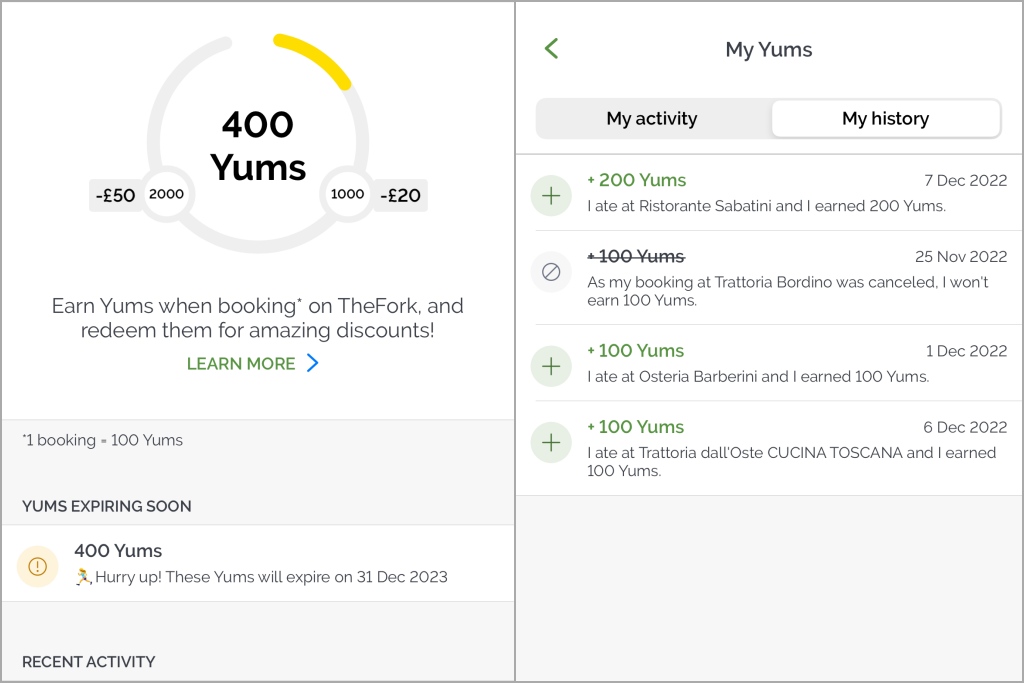This screenshot has height=683, width=1024.
Task: Click the -£20 discount label
Action: tap(400, 195)
